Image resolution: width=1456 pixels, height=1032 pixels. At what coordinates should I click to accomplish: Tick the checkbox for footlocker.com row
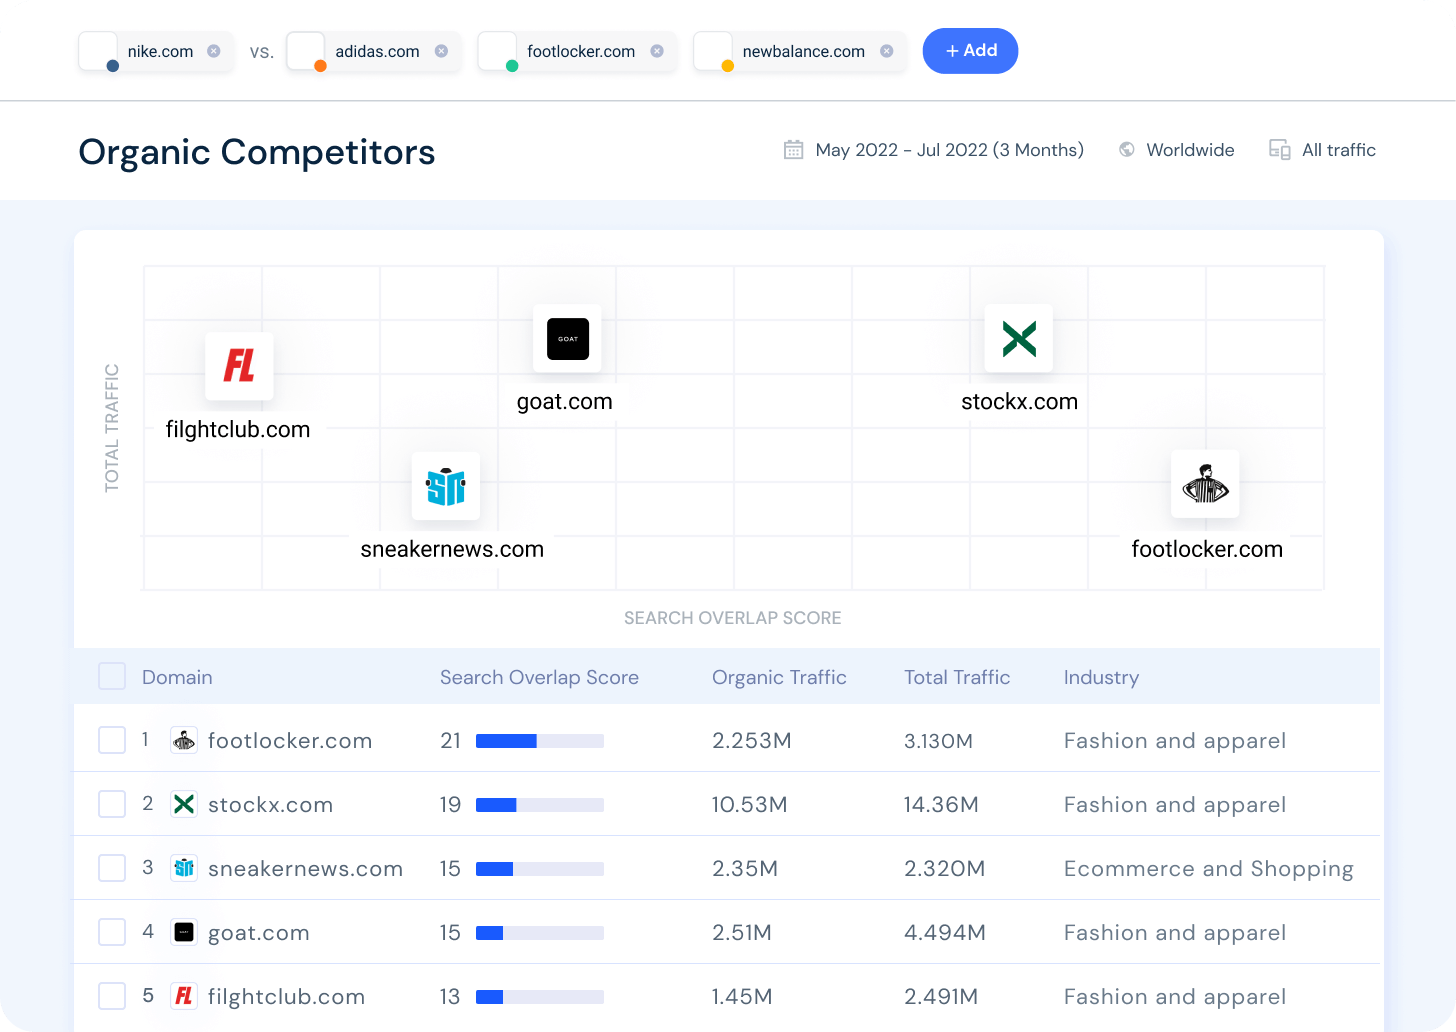(112, 740)
